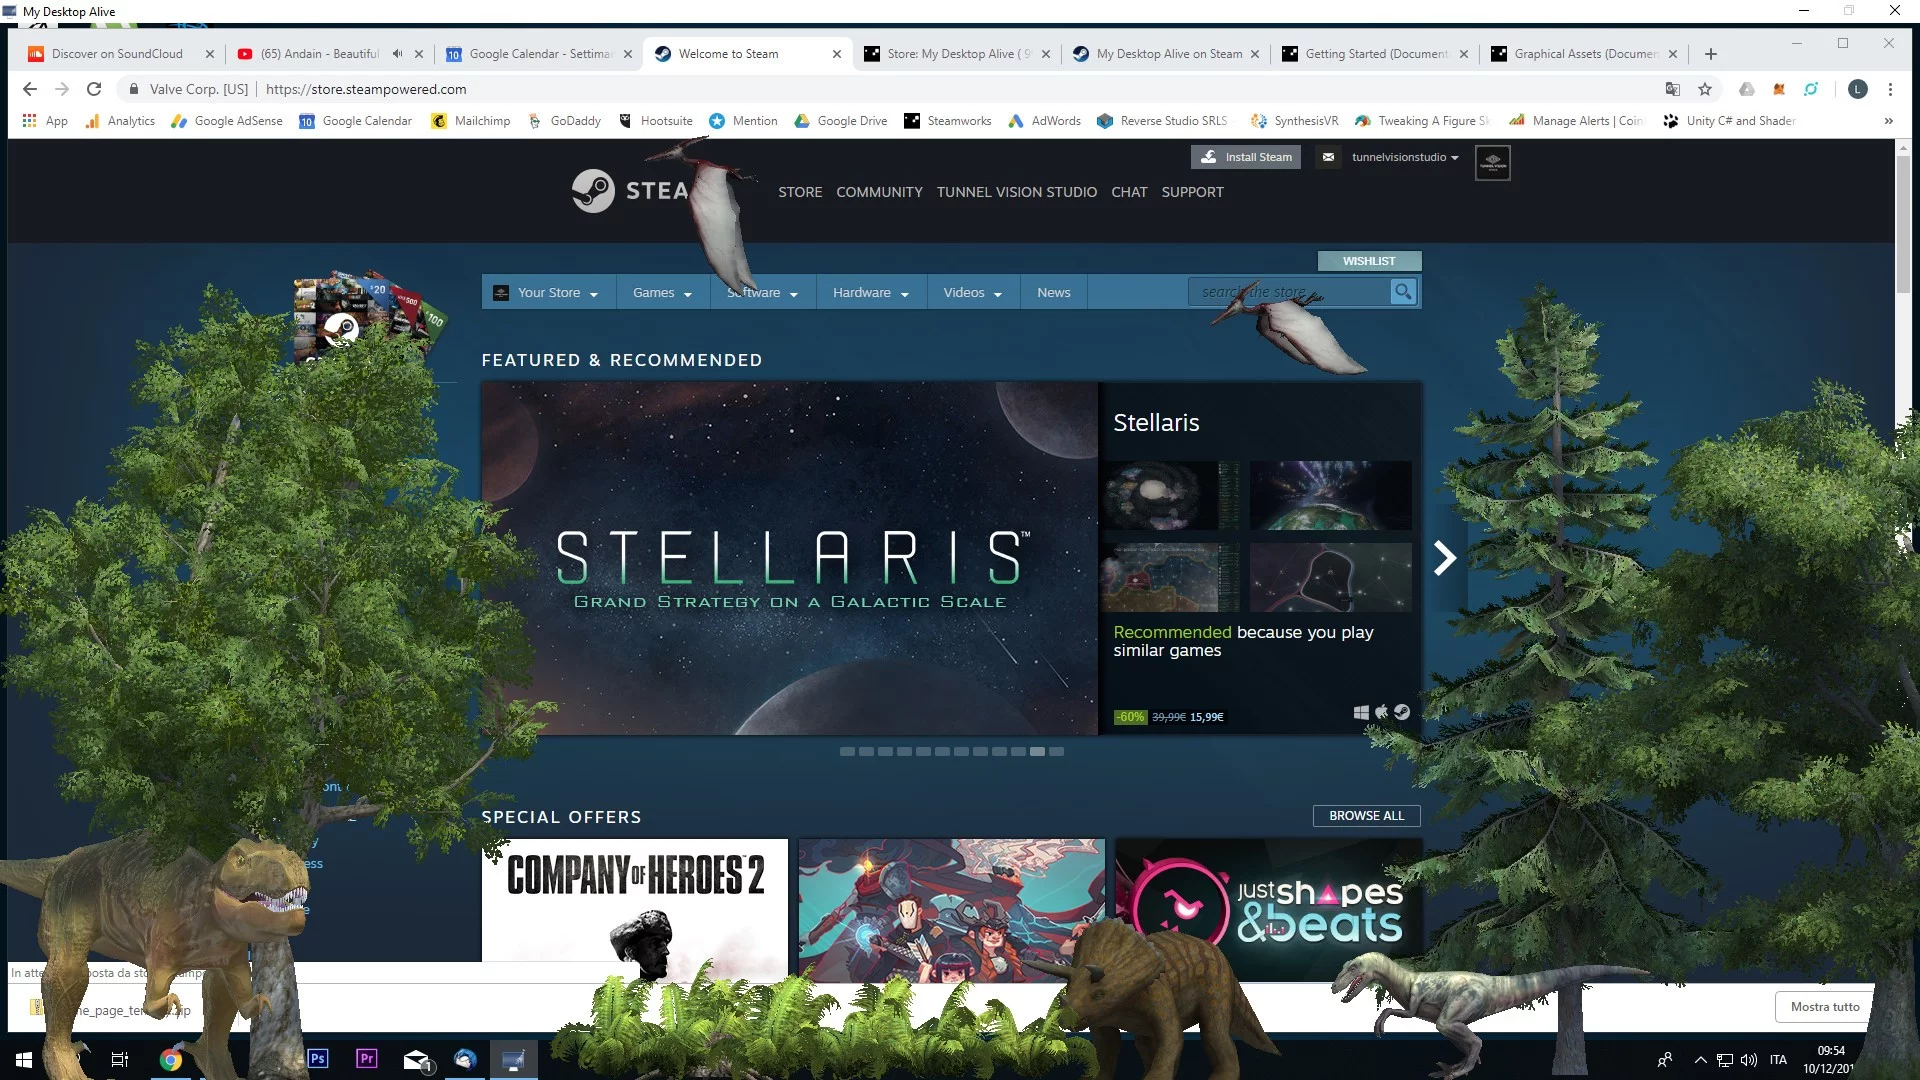The width and height of the screenshot is (1920, 1080).
Task: Open Photoshop from the taskbar
Action: click(318, 1058)
